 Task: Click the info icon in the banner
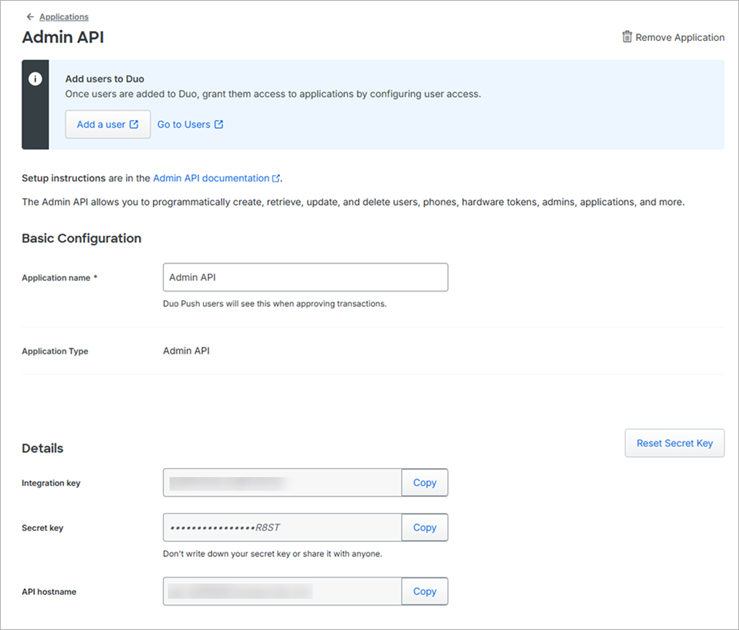click(35, 79)
